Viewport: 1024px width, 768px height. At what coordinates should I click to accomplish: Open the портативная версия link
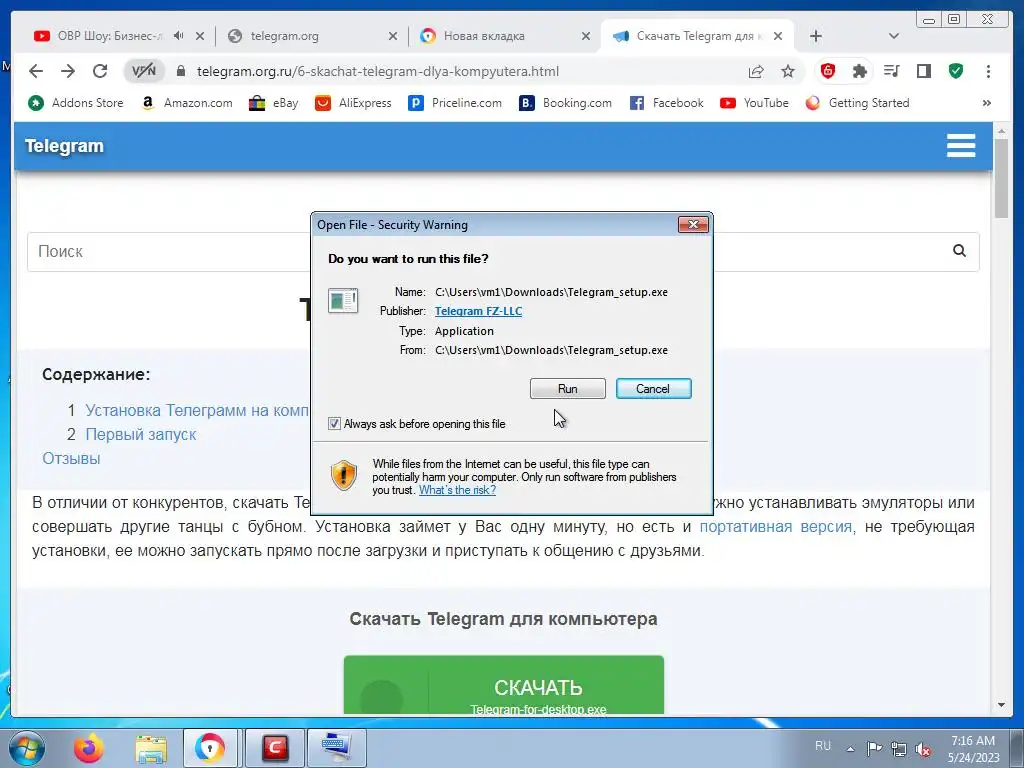pyautogui.click(x=776, y=527)
